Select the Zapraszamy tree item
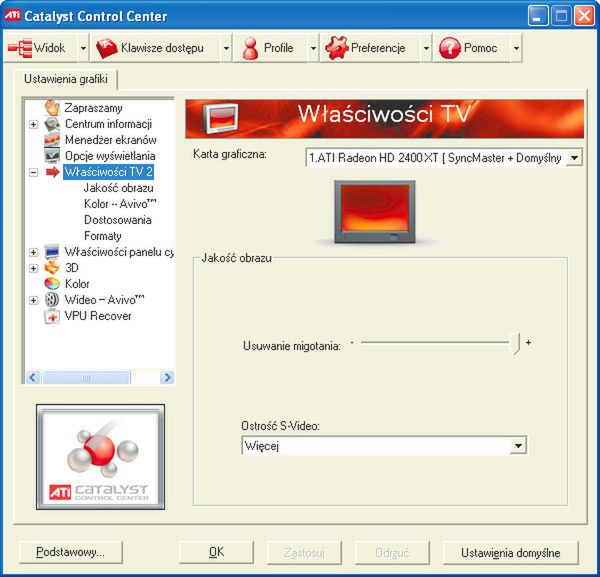This screenshot has width=600, height=577. [93, 108]
